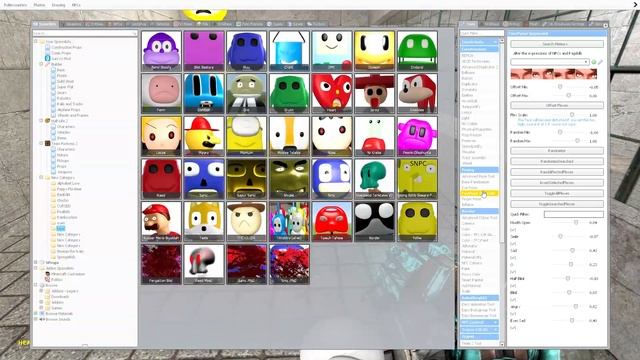Select the colorful Teletubbies group thumbnail
The height and width of the screenshot is (360, 640).
(289, 221)
